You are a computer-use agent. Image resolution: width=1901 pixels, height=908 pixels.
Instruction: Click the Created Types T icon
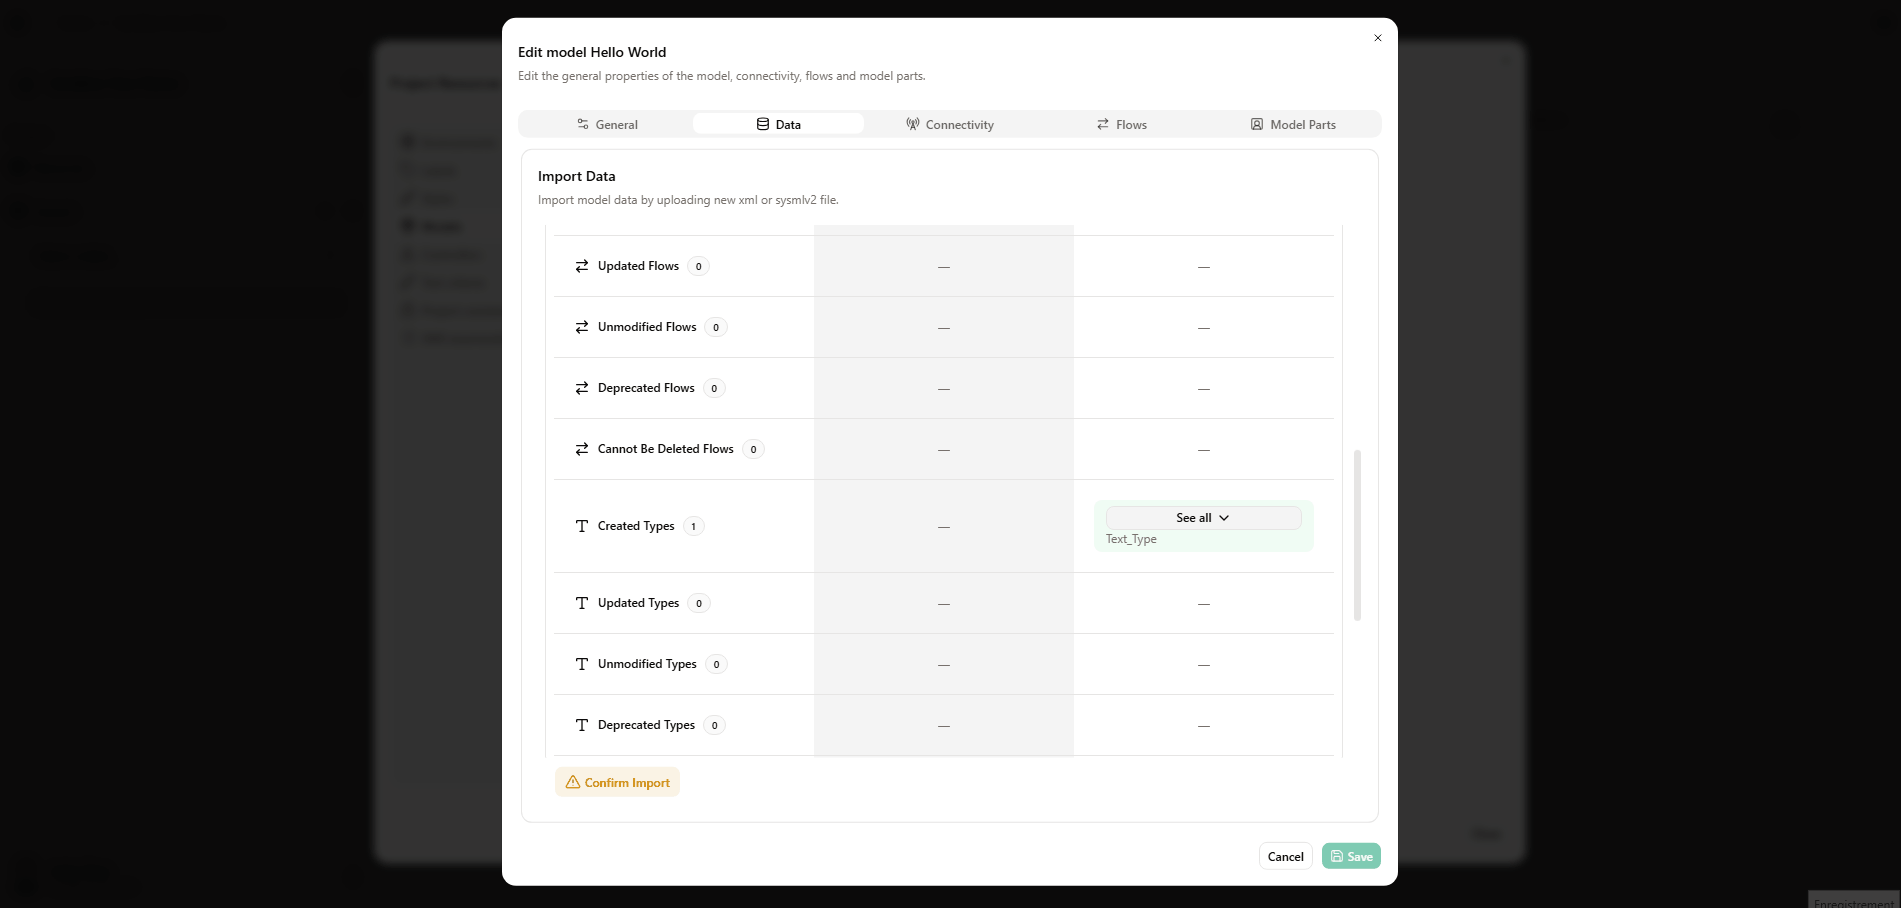click(x=582, y=526)
